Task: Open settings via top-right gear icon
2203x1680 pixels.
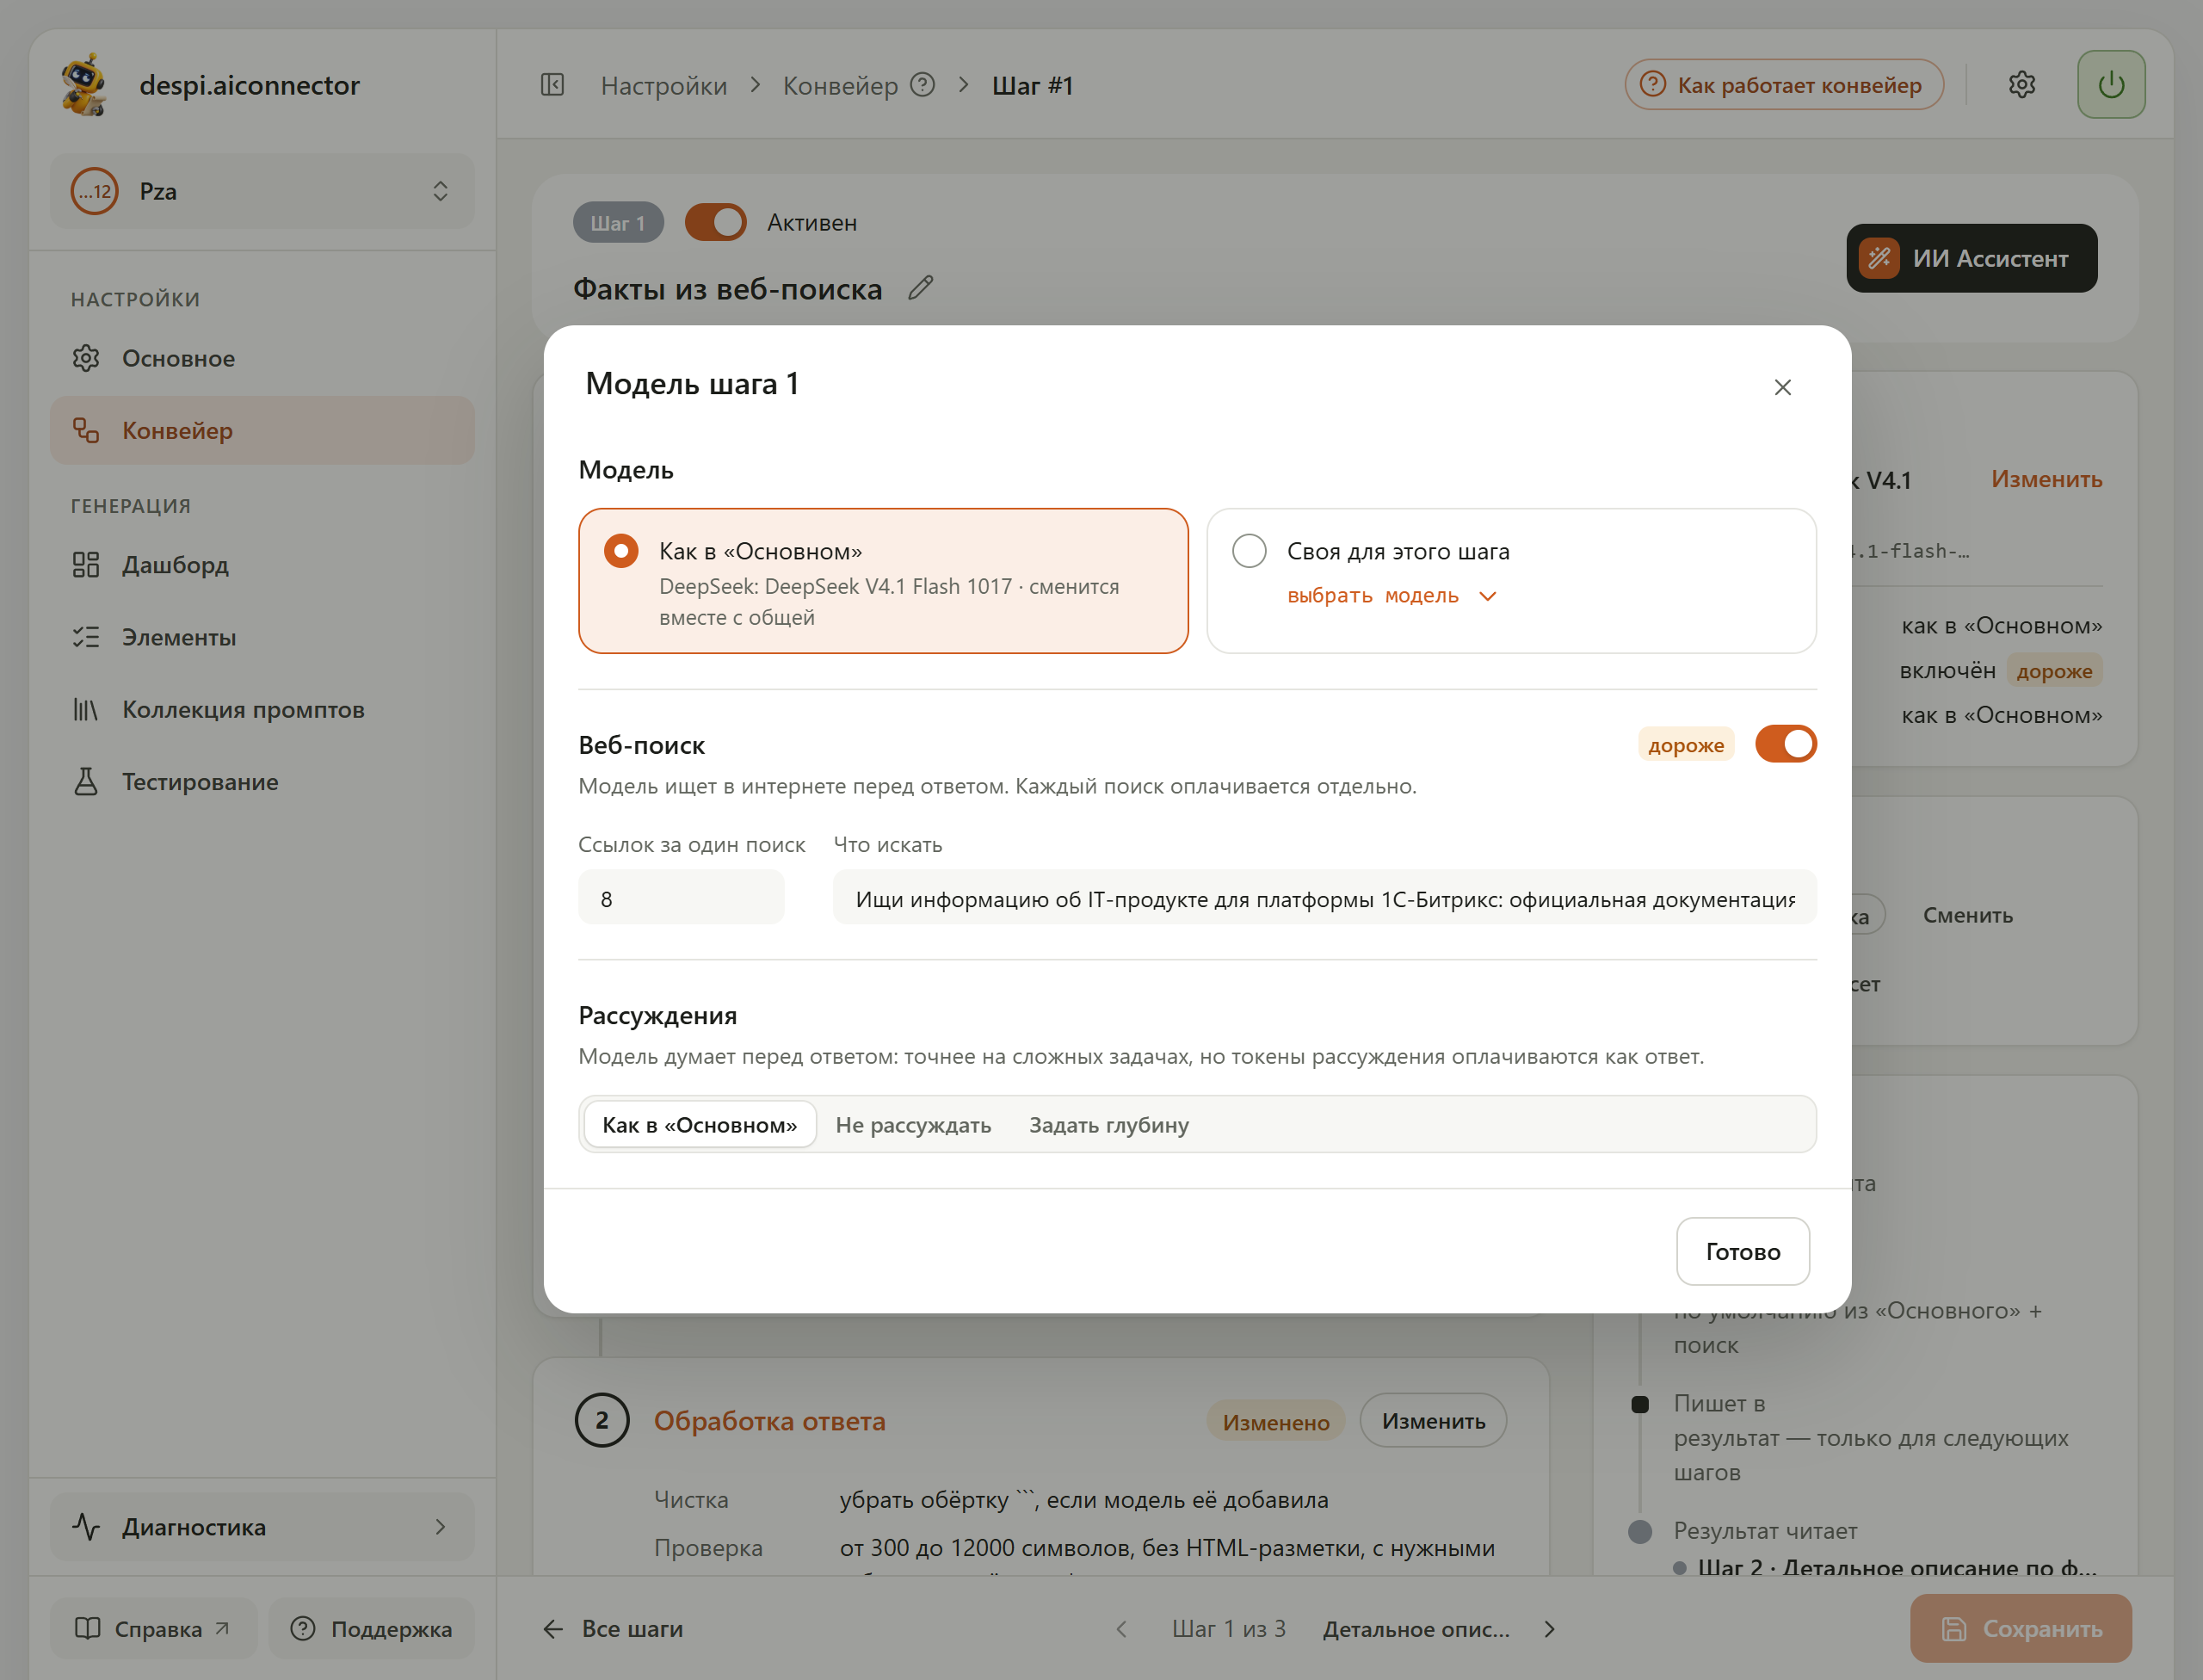Action: (x=2021, y=85)
